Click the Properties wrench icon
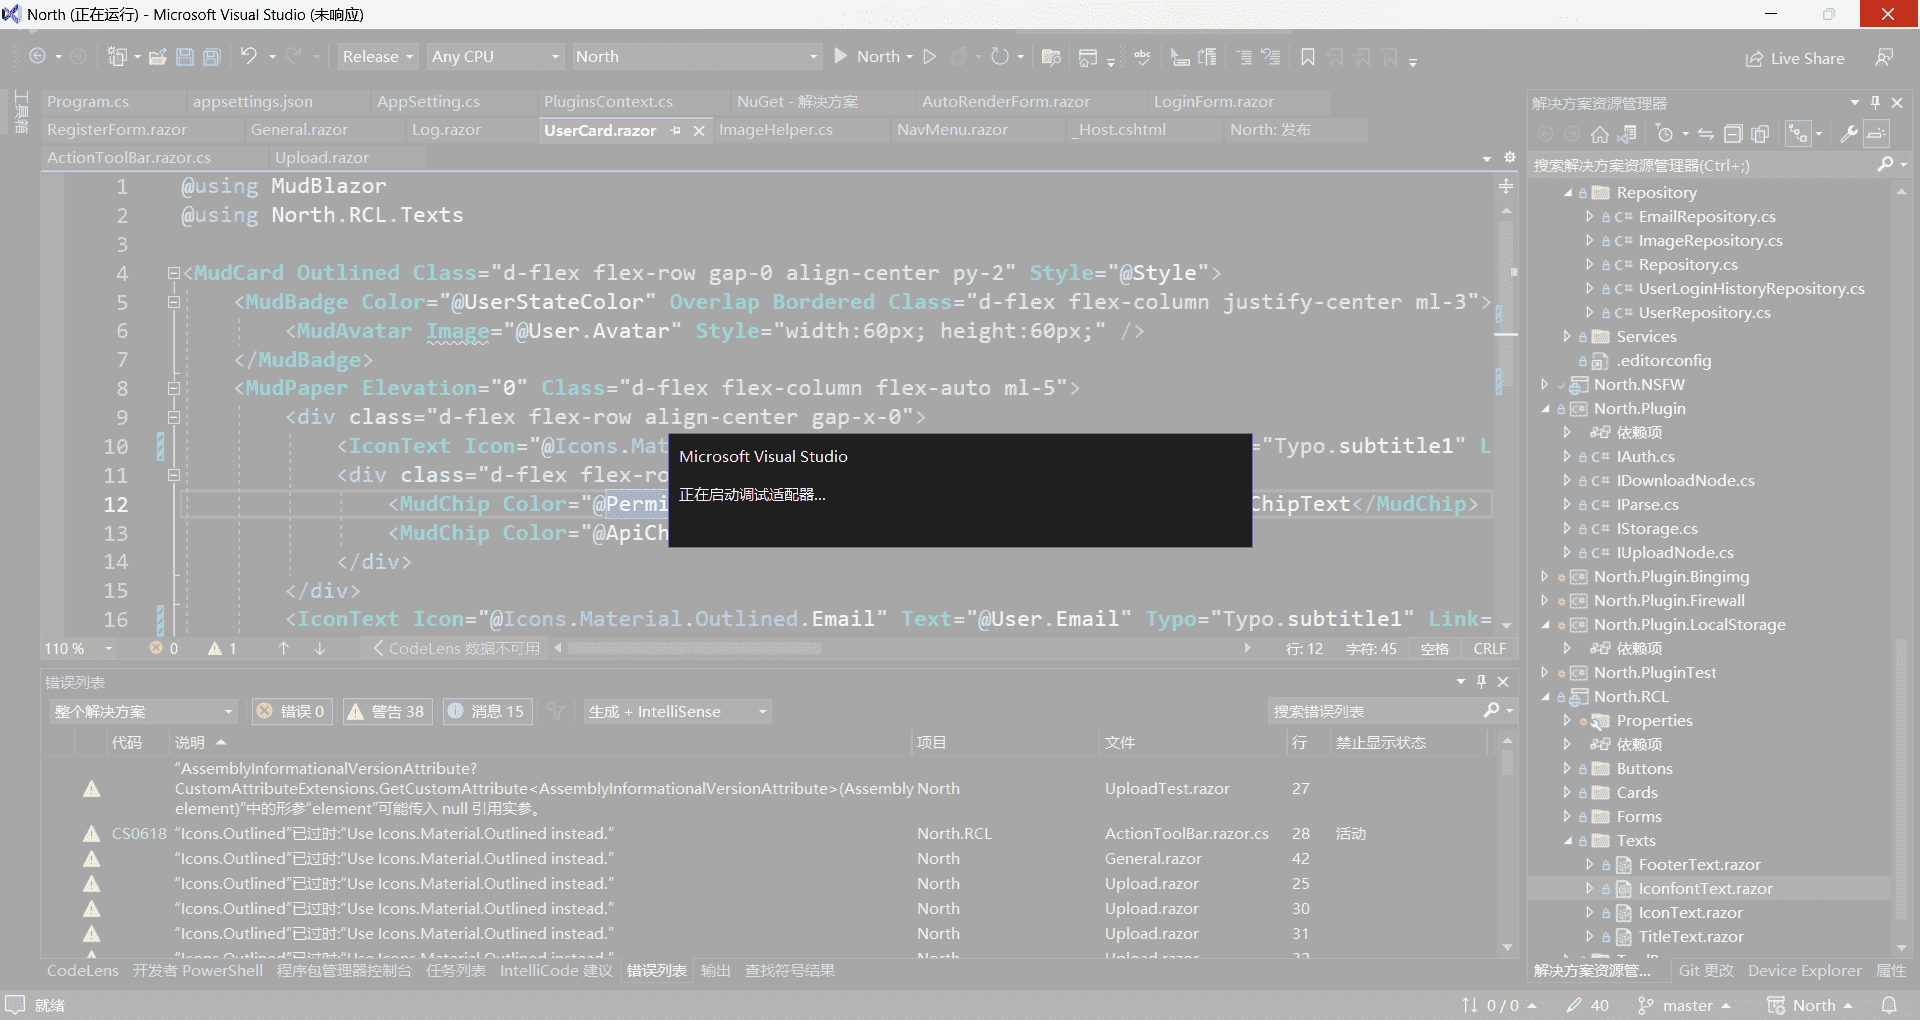This screenshot has width=1920, height=1020. click(1849, 134)
